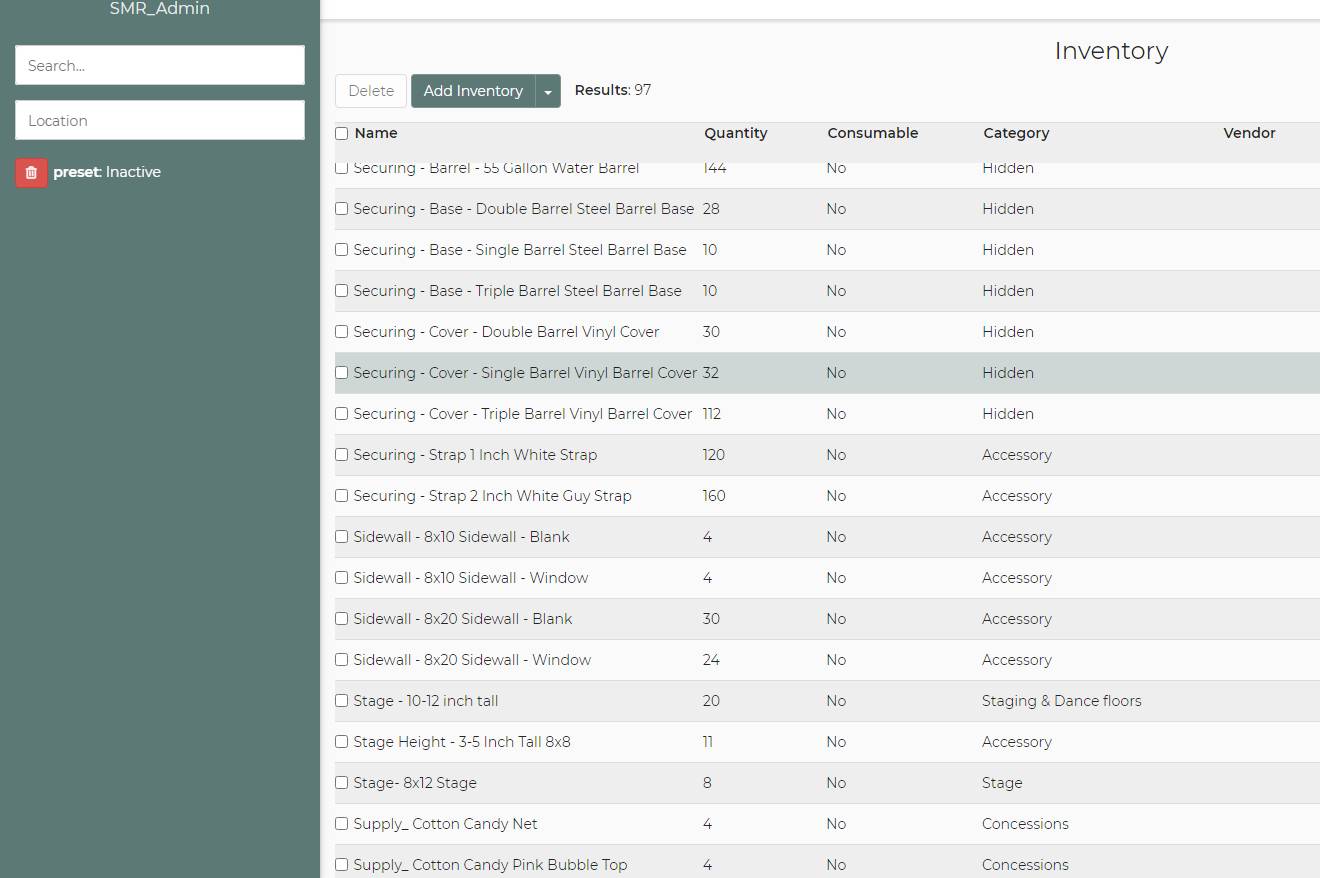
Task: Sort by the Quantity column header
Action: tap(735, 133)
